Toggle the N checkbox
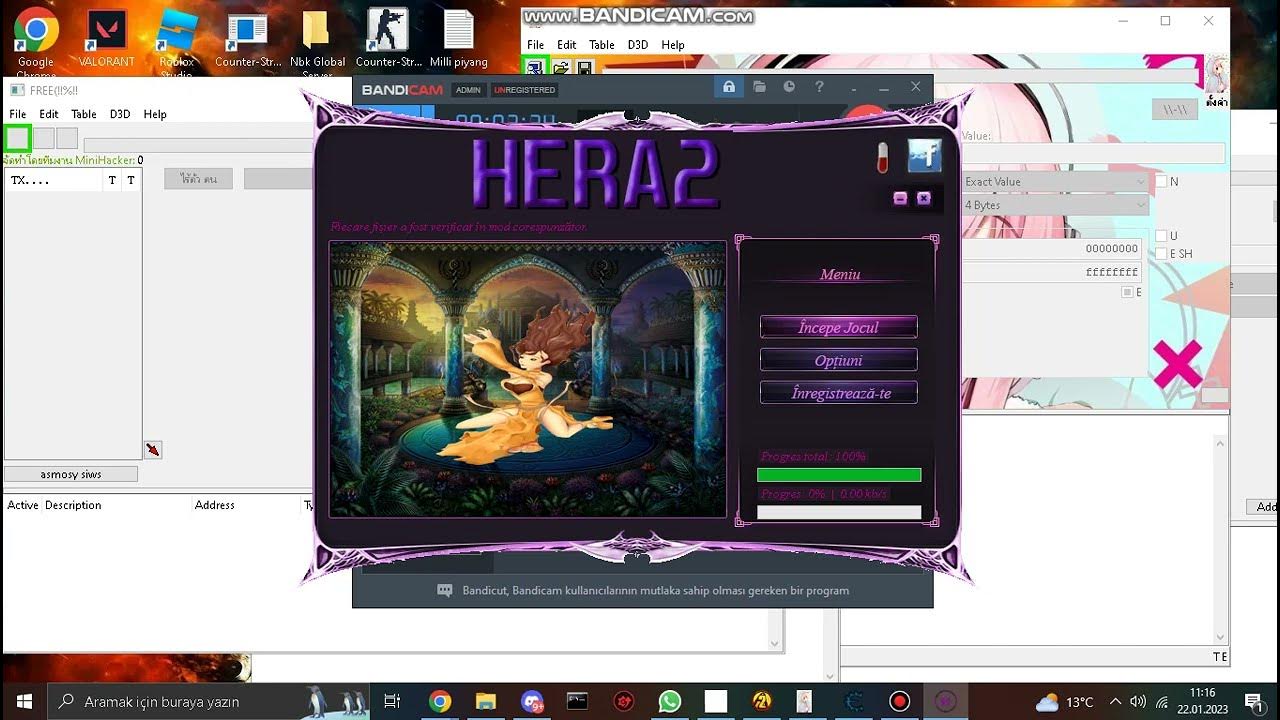Viewport: 1280px width, 720px height. 1161,181
